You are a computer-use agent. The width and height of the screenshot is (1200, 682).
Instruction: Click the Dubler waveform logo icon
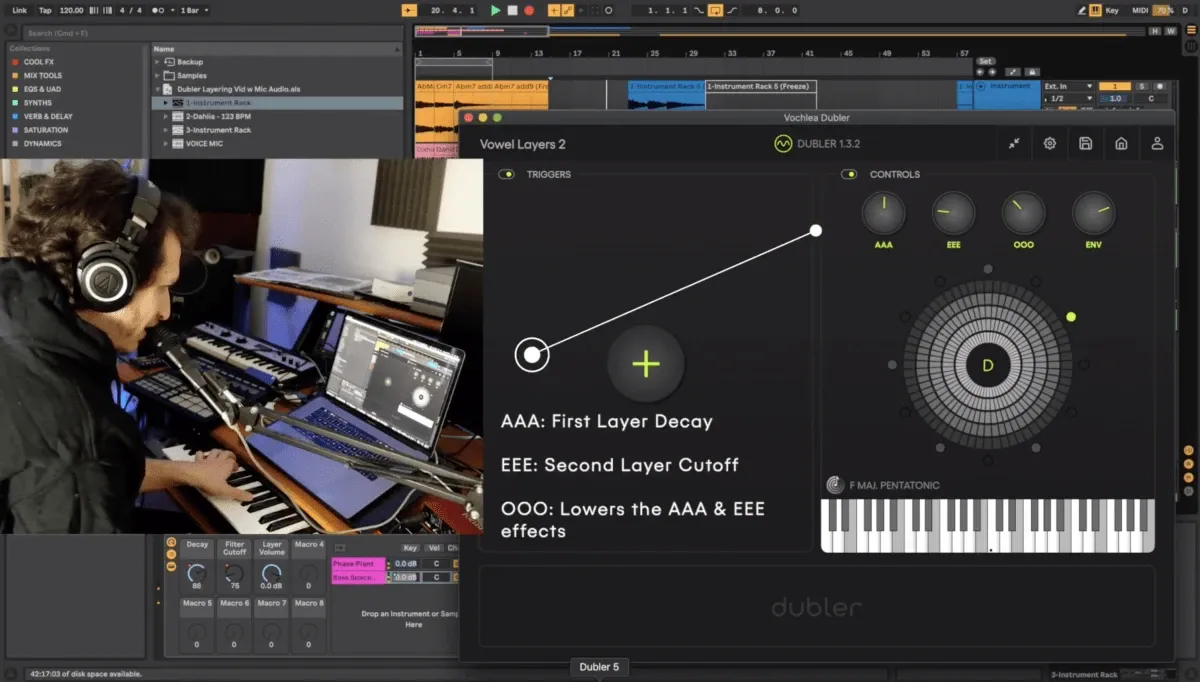click(783, 144)
